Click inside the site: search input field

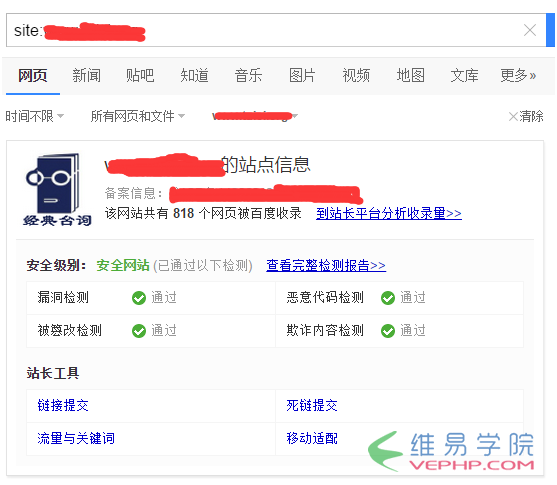pyautogui.click(x=276, y=30)
